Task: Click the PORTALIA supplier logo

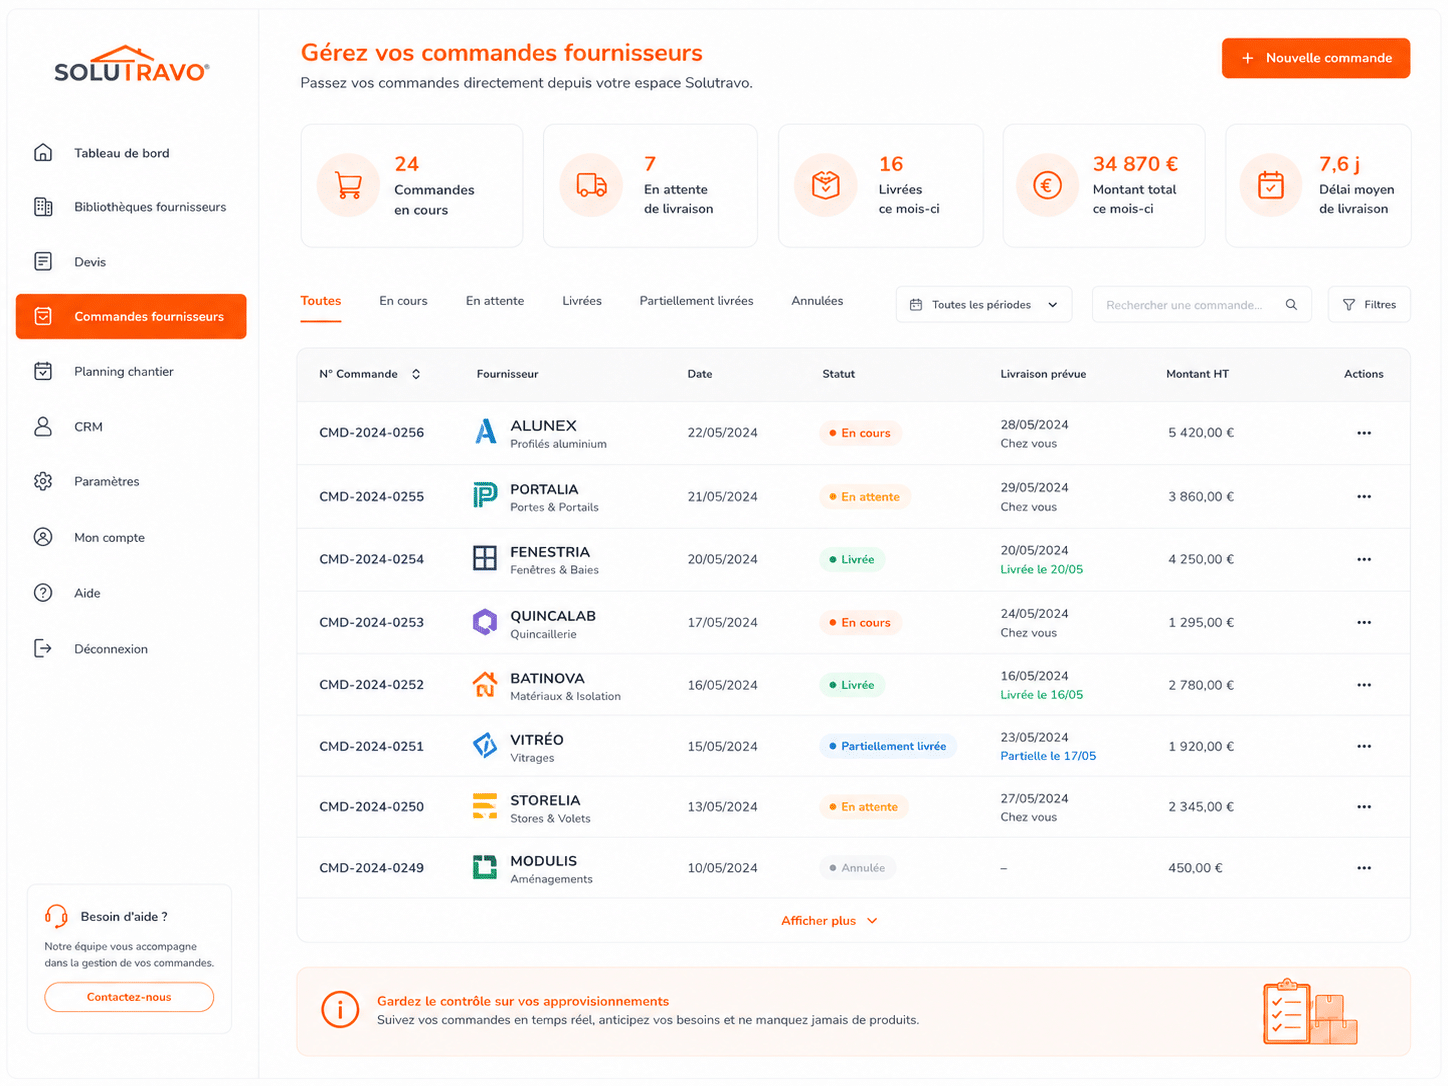Action: coord(485,495)
